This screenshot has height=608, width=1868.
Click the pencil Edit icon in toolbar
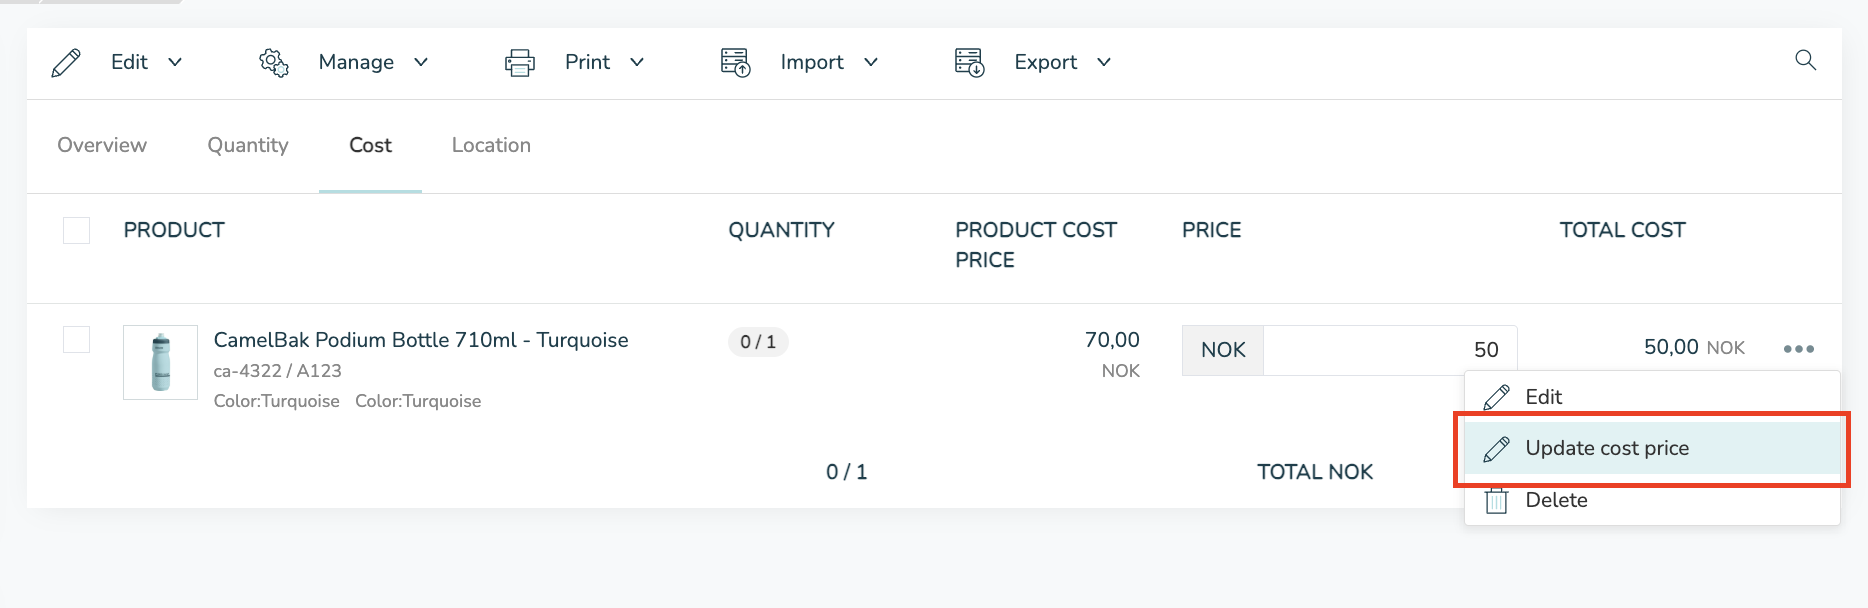(66, 63)
